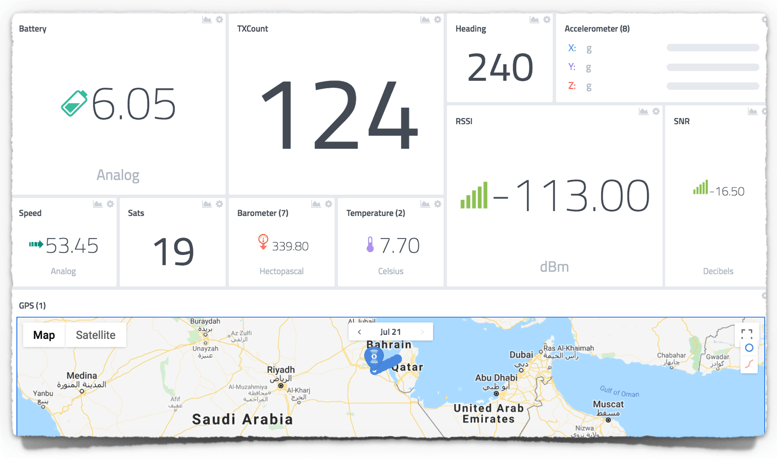The image size is (777, 460).
Task: View the SNR widget chart icon
Action: pos(752,112)
